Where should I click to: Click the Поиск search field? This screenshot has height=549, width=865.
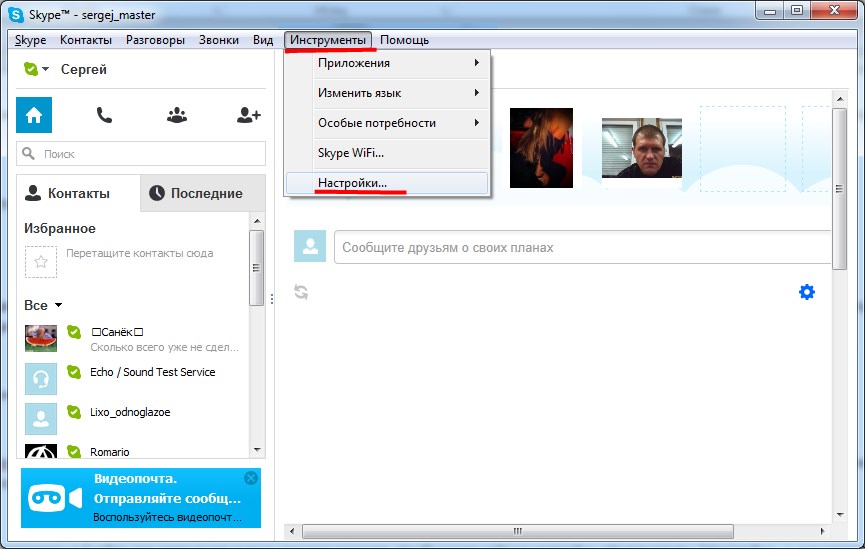[x=141, y=153]
